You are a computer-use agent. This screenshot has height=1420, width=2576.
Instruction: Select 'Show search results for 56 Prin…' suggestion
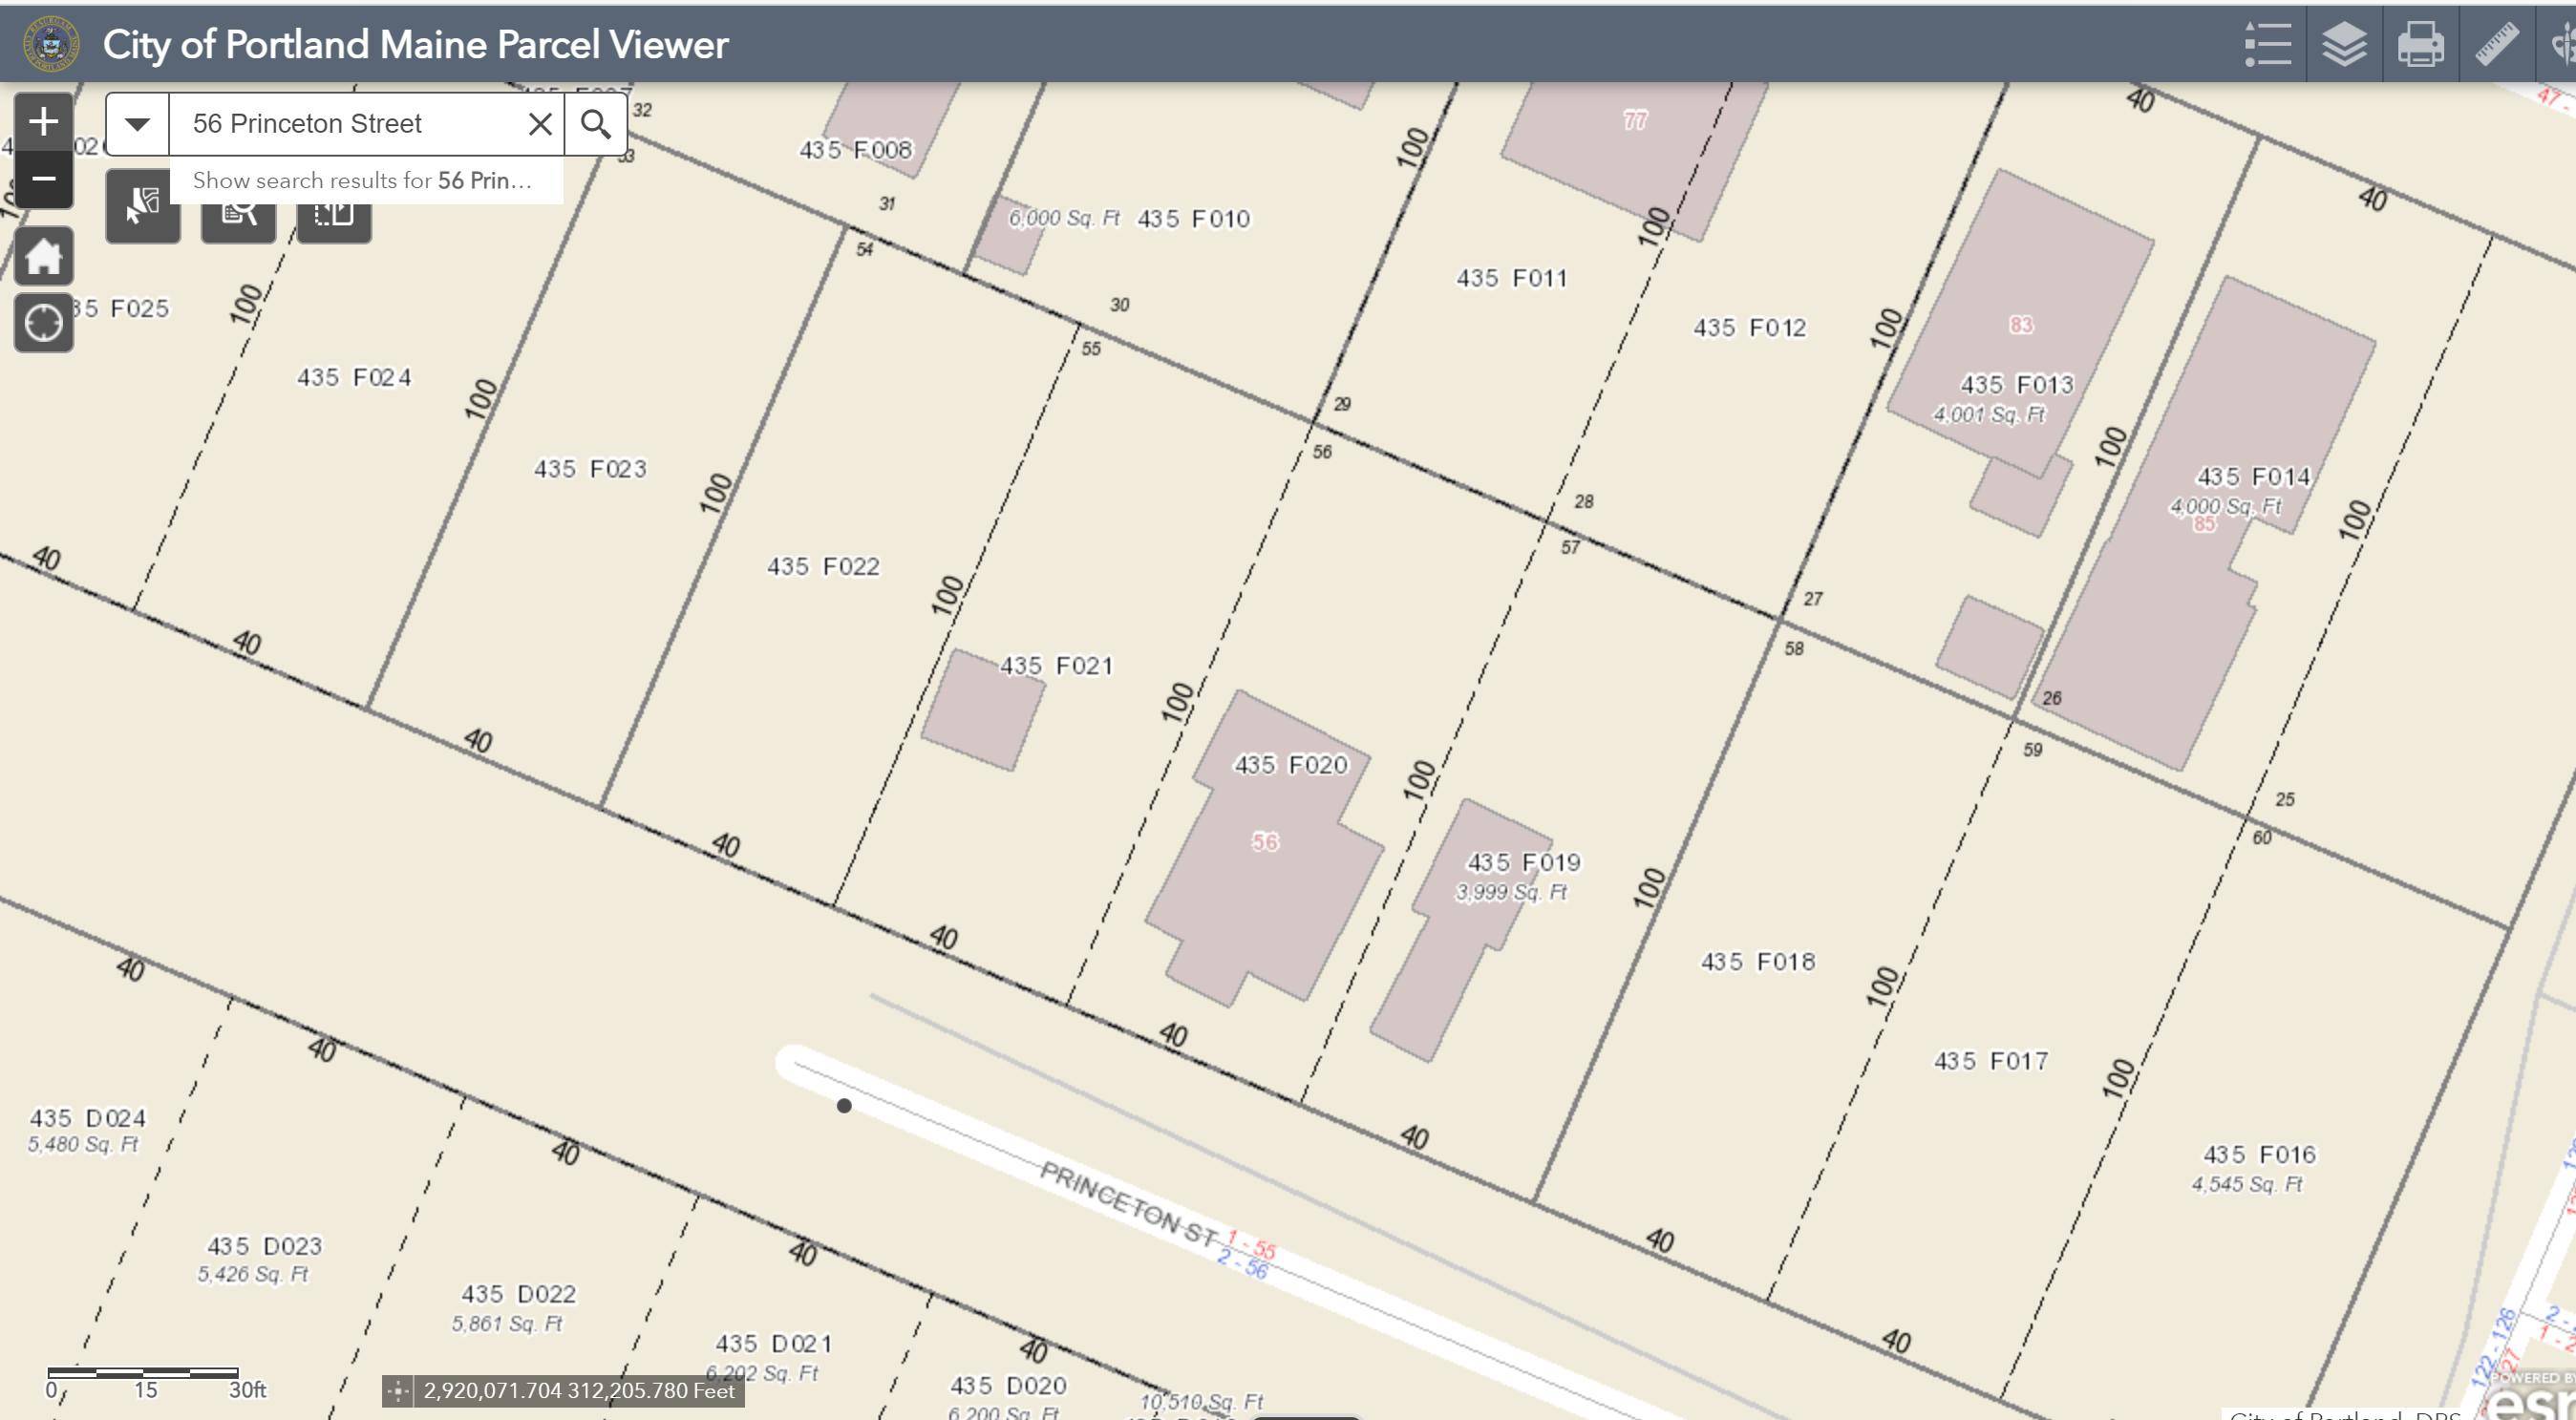click(362, 181)
